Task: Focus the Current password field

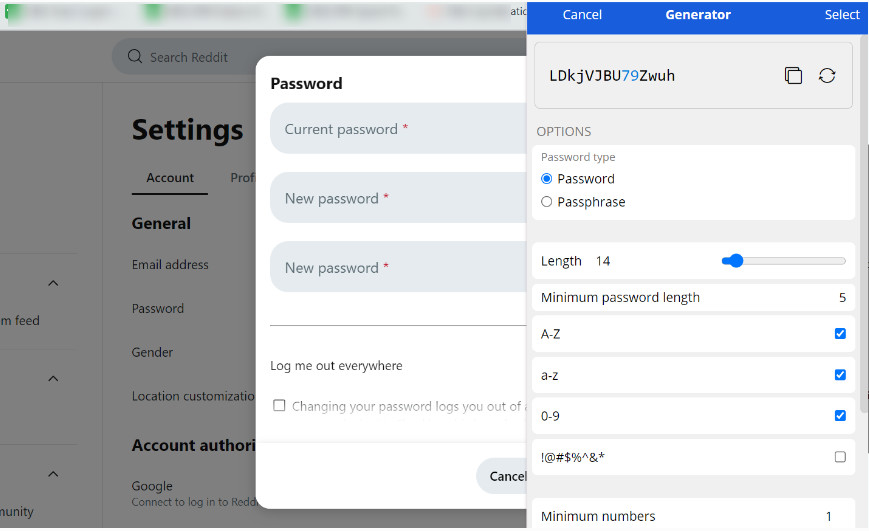Action: pyautogui.click(x=400, y=129)
